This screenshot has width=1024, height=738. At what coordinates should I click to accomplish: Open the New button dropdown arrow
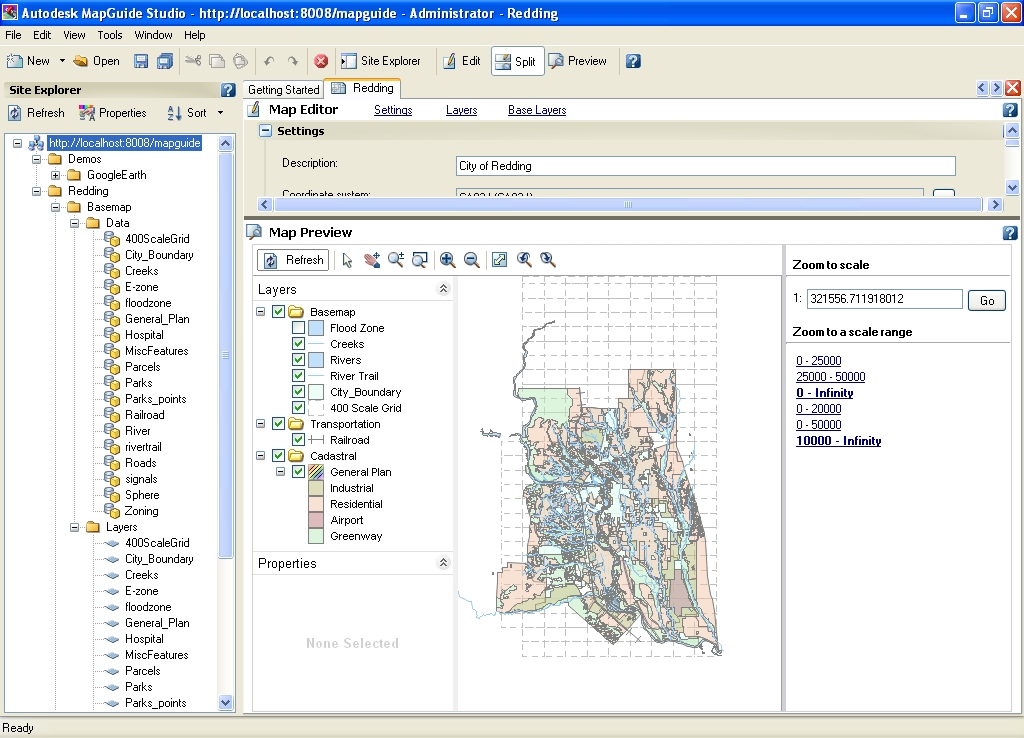62,61
